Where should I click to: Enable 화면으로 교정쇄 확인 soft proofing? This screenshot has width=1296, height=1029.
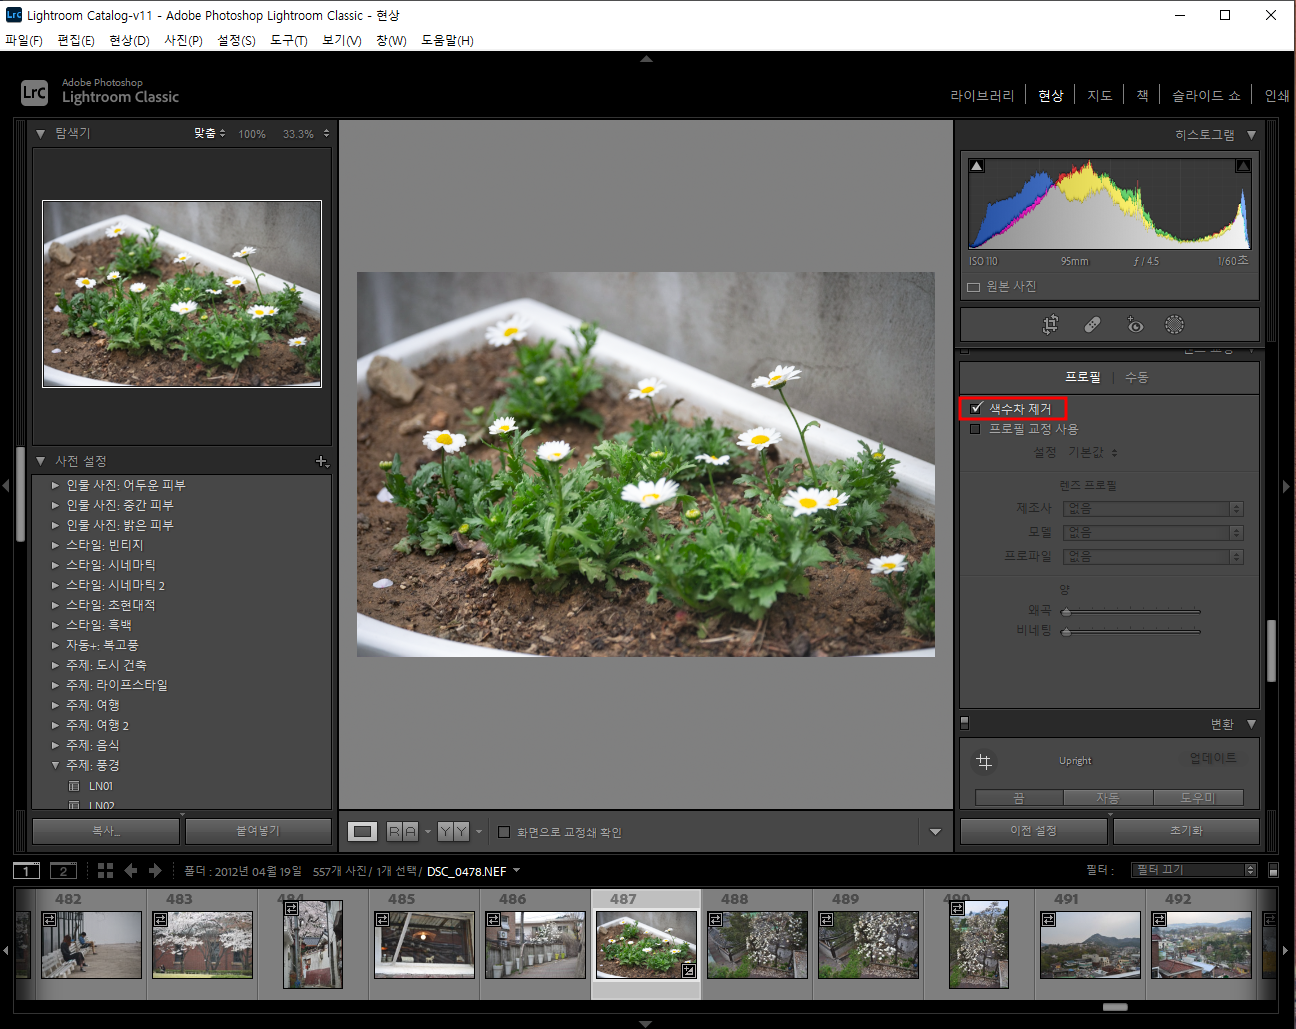pos(504,832)
